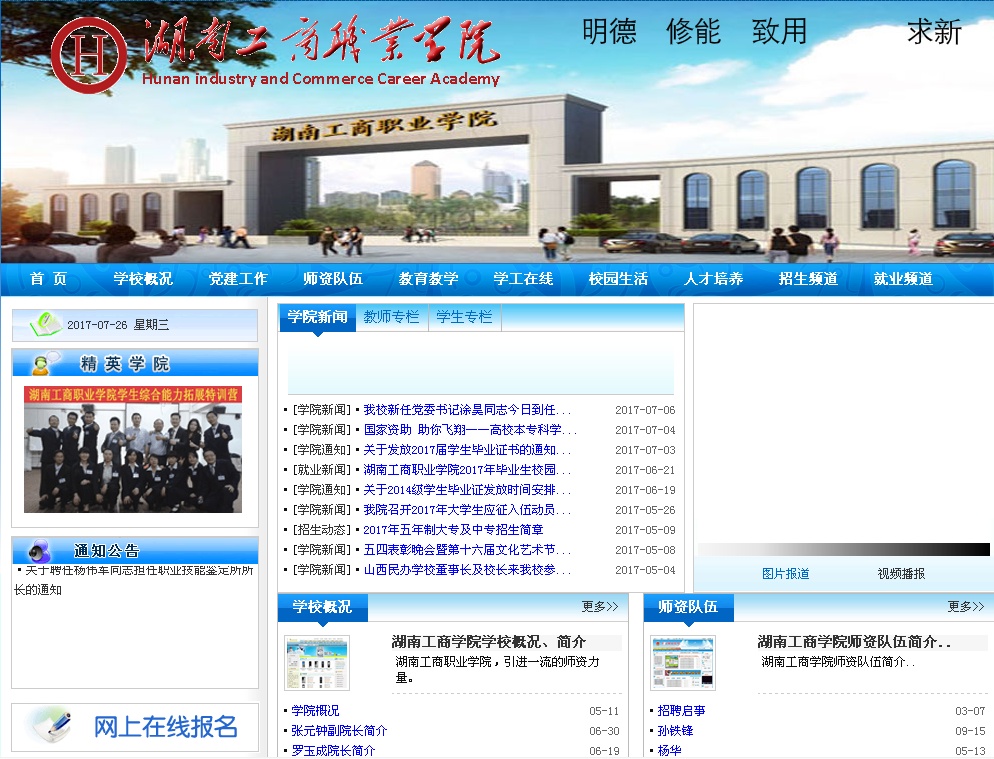Click the 精英学院 person icon
This screenshot has height=759, width=994.
coord(43,363)
